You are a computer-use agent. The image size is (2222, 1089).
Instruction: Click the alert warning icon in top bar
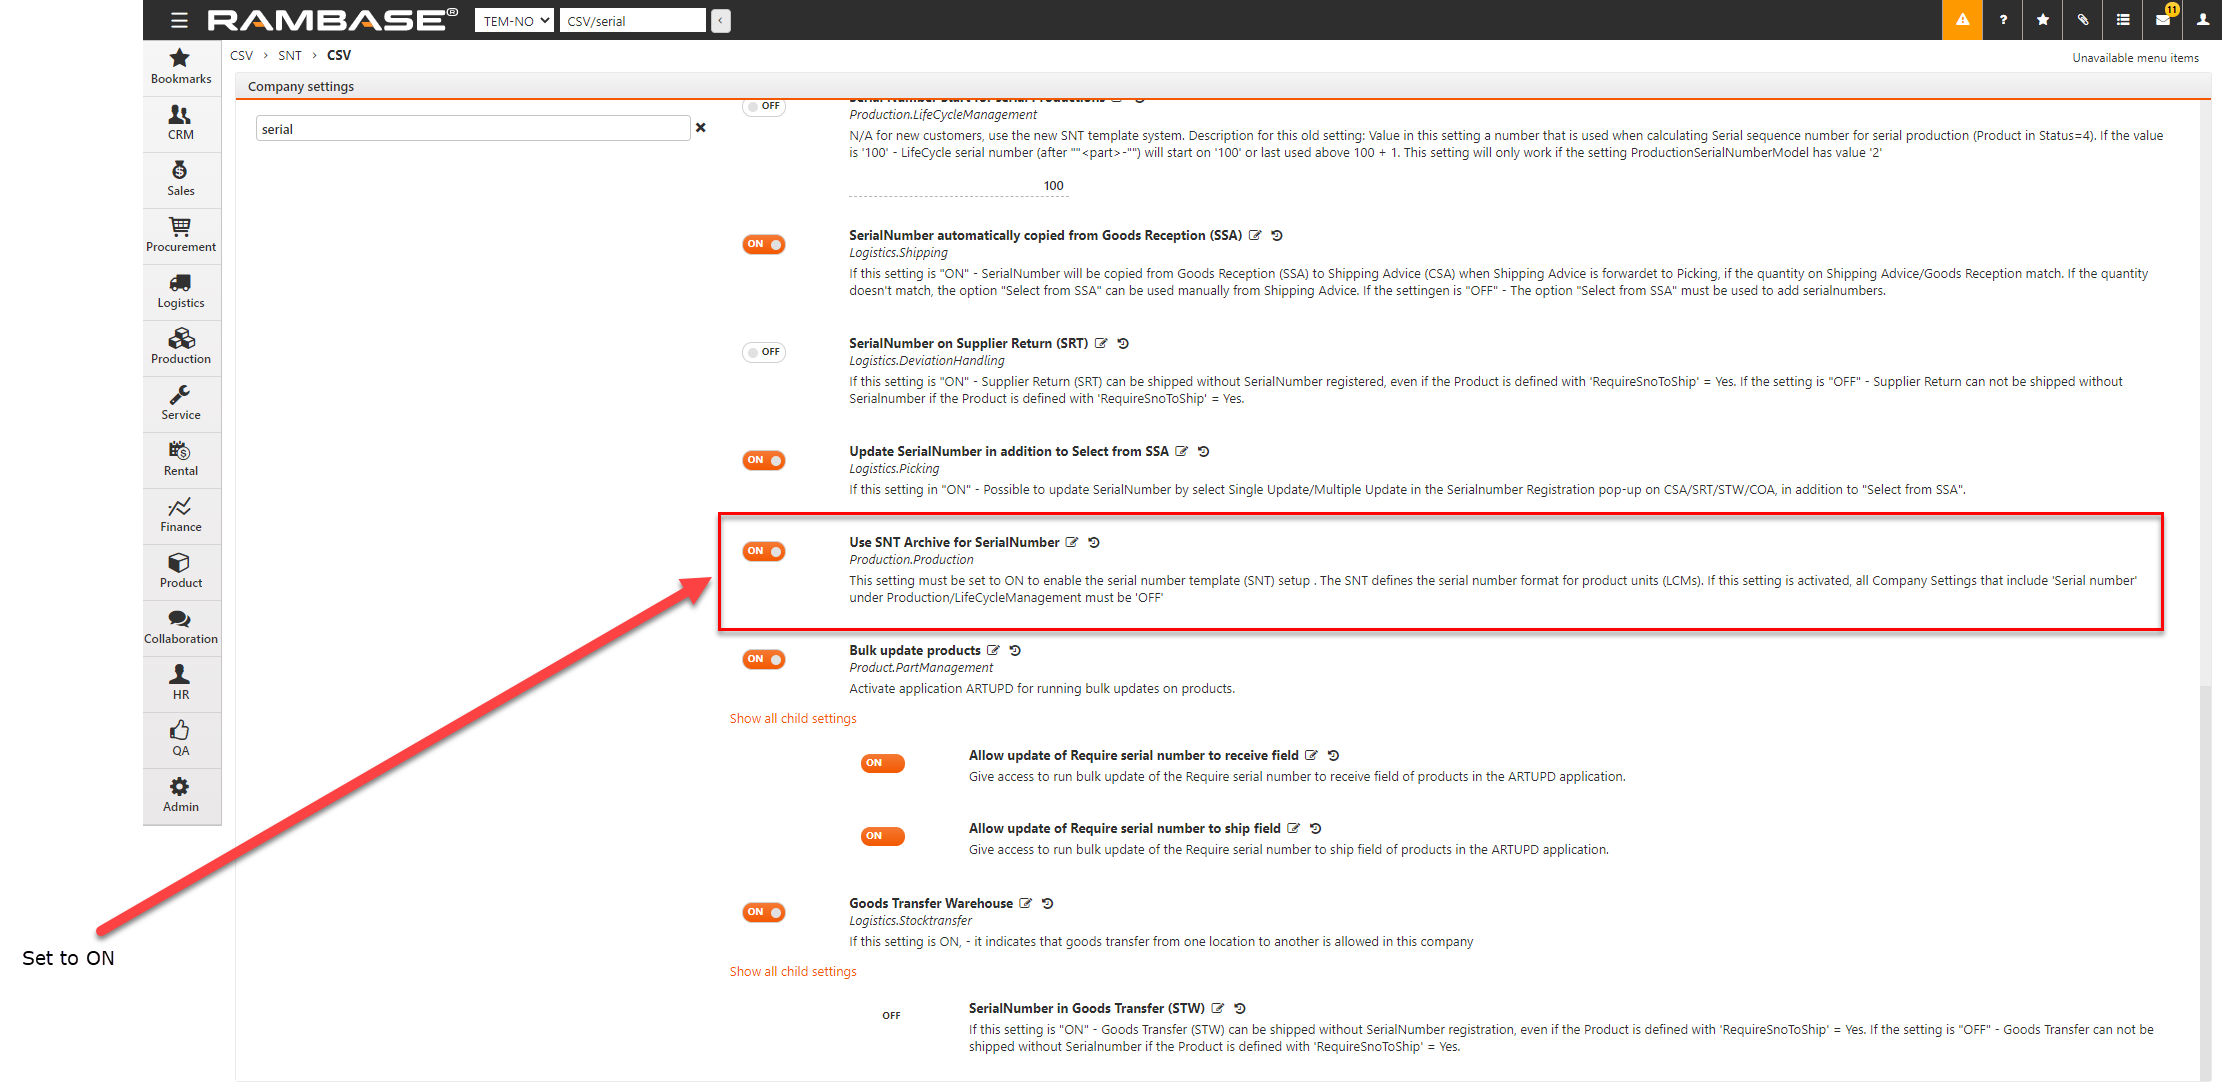point(1962,20)
